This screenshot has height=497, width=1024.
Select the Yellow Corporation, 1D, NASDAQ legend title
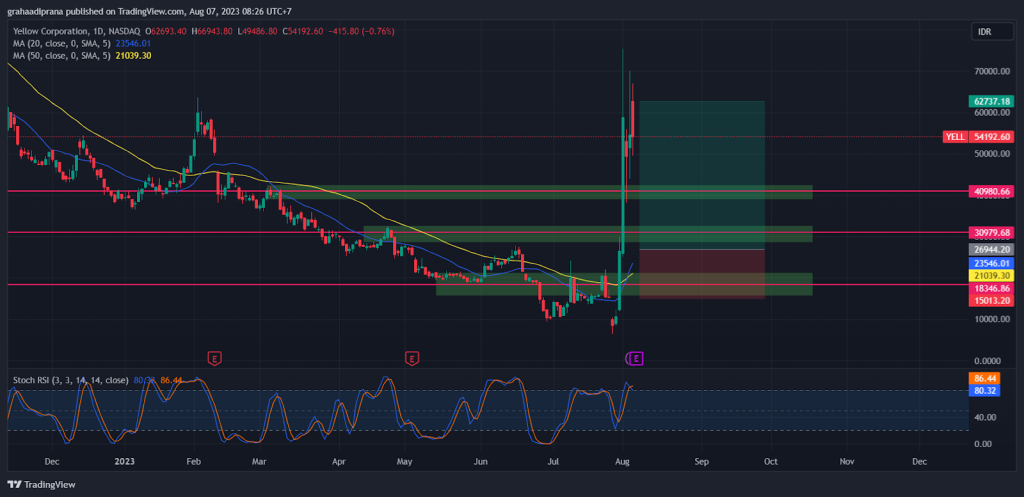(x=78, y=31)
